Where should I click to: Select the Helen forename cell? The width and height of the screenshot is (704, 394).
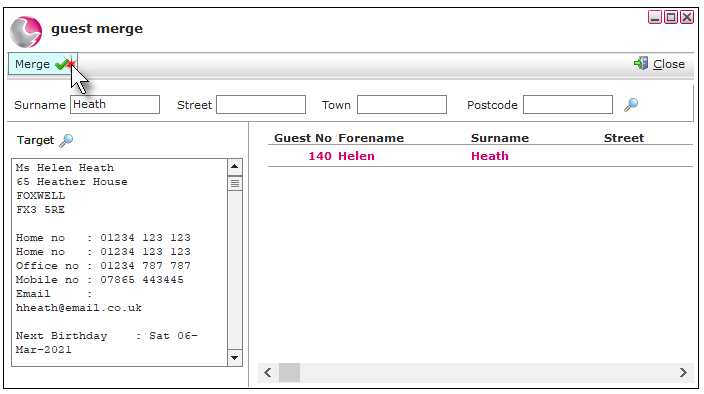pyautogui.click(x=356, y=156)
